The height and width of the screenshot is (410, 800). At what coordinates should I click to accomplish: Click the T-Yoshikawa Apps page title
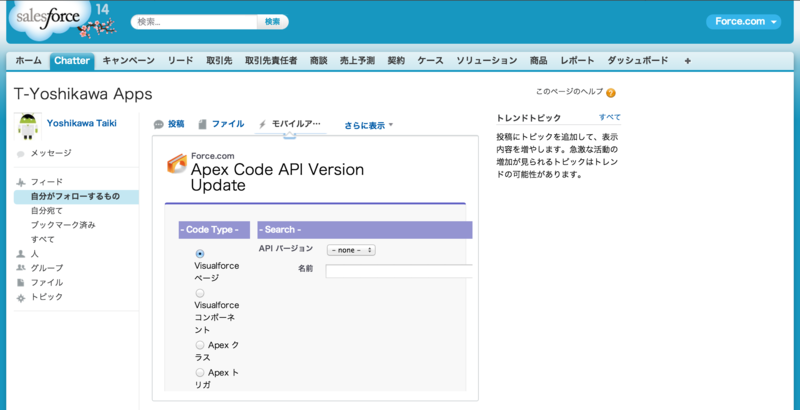(x=83, y=94)
